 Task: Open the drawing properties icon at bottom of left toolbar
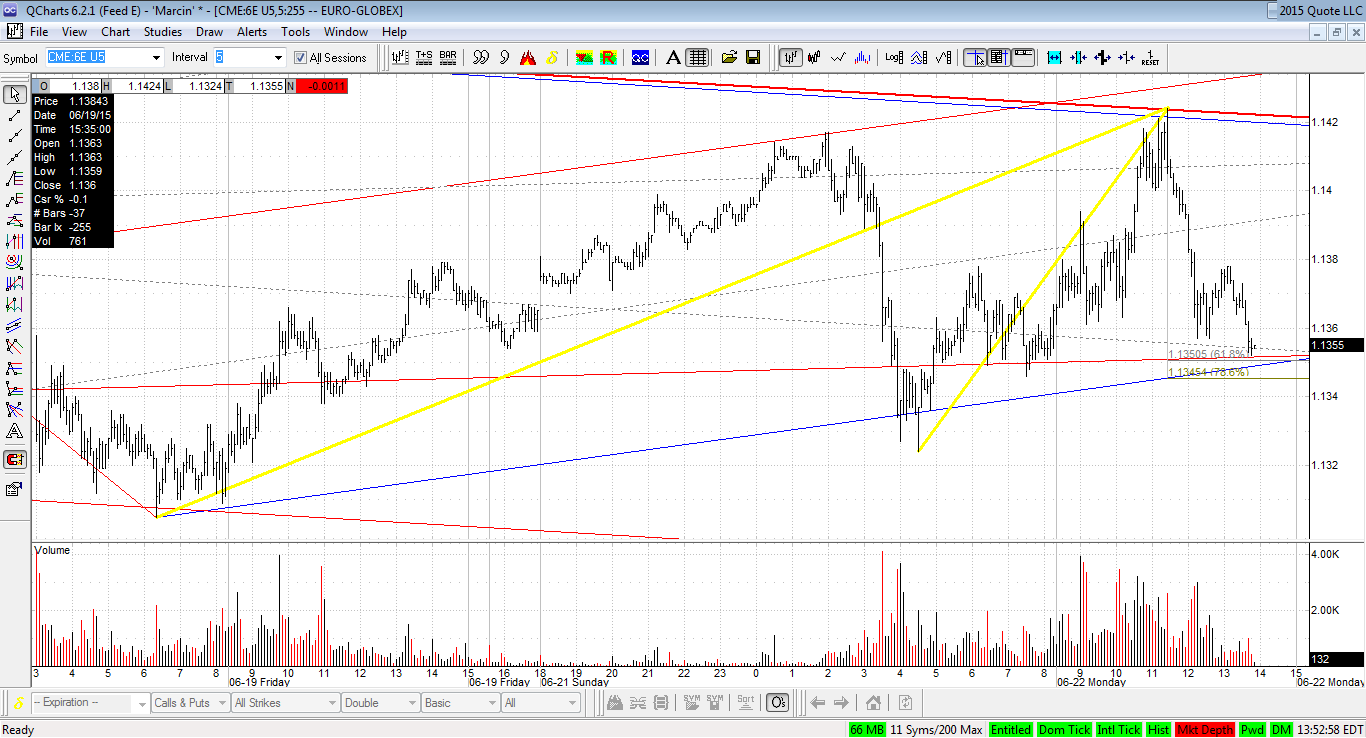coord(15,489)
